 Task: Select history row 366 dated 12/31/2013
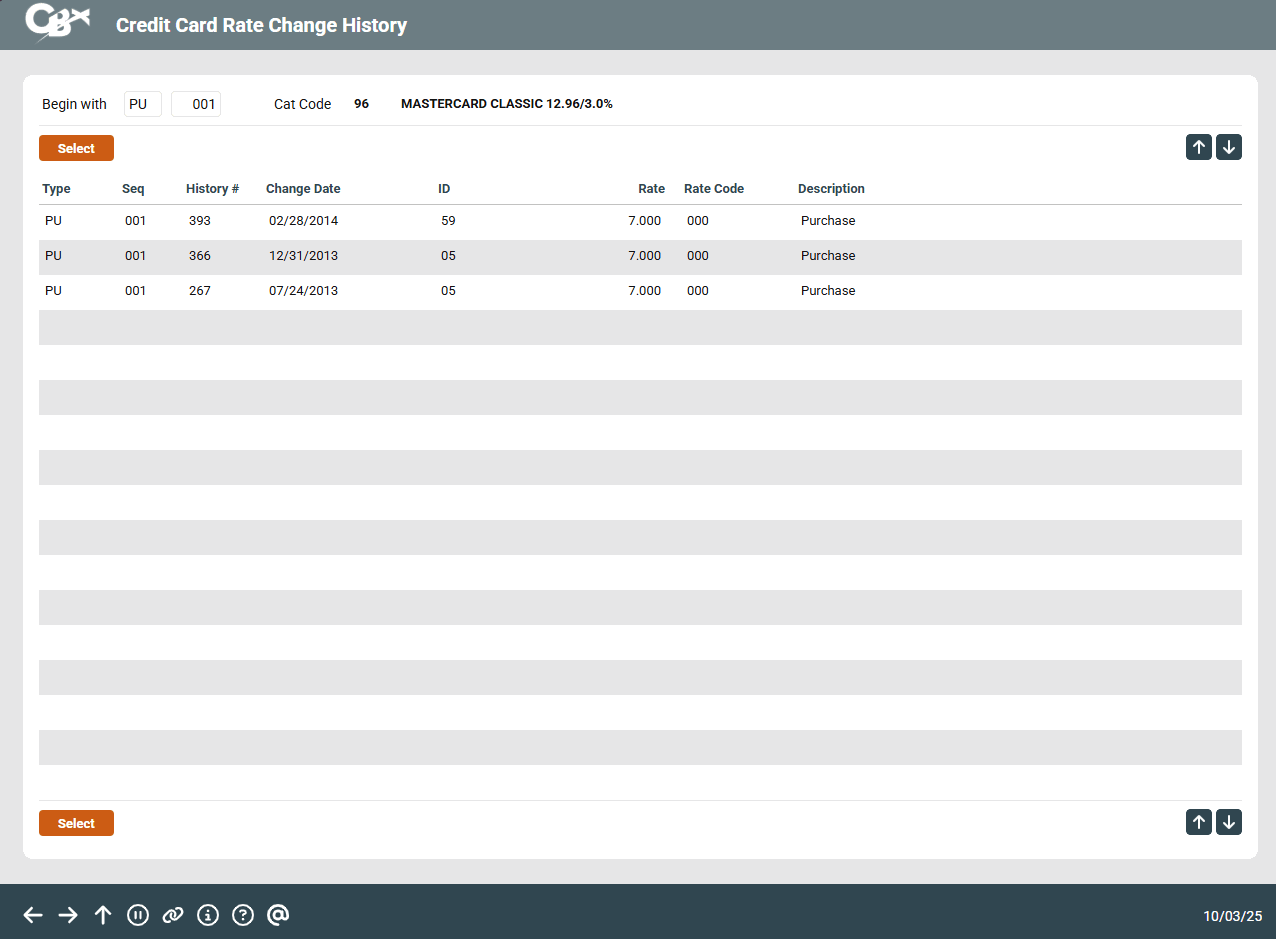pyautogui.click(x=640, y=256)
